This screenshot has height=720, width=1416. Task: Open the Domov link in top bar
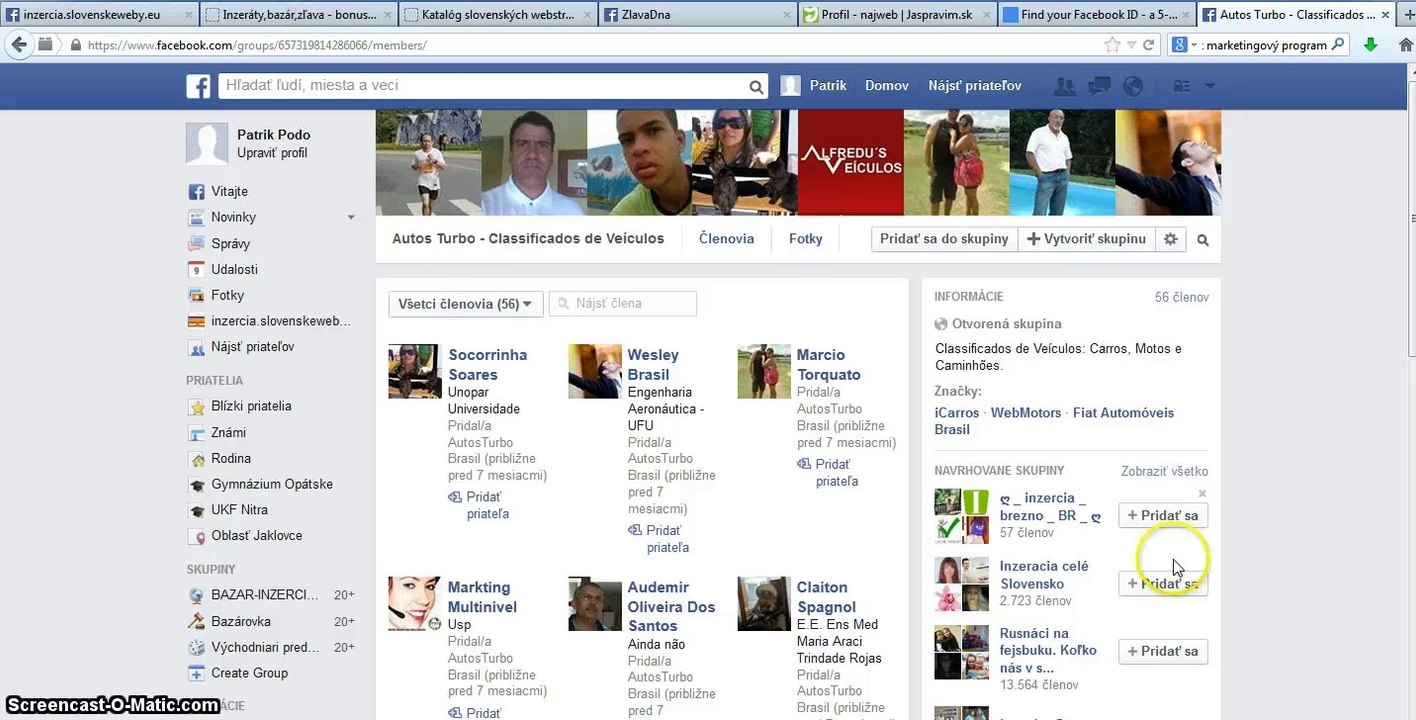(x=887, y=86)
